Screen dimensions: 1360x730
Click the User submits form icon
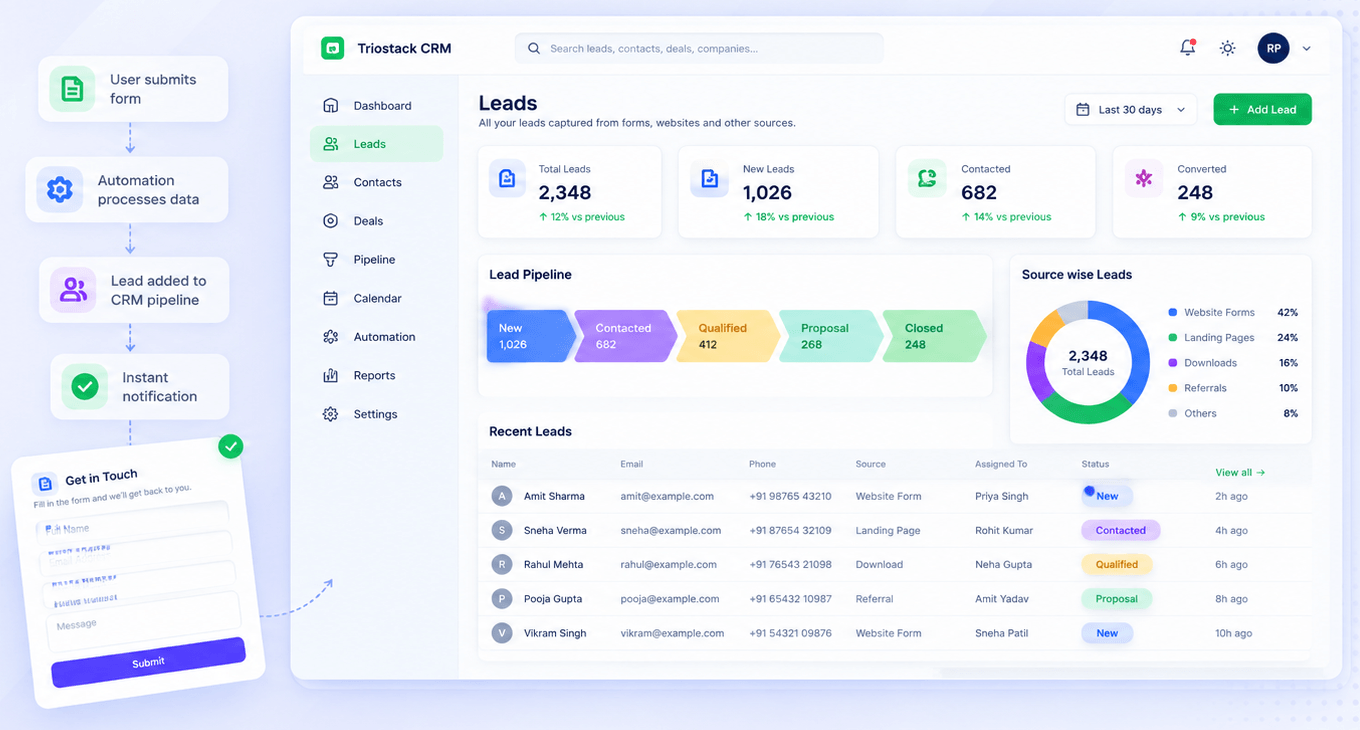point(72,89)
